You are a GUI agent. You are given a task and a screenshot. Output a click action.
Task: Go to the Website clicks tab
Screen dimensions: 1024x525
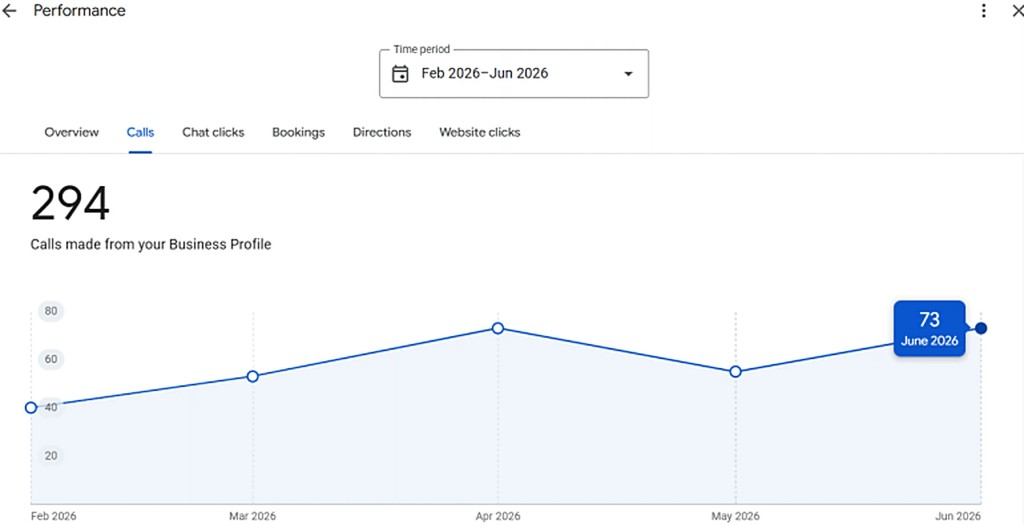[x=479, y=133]
